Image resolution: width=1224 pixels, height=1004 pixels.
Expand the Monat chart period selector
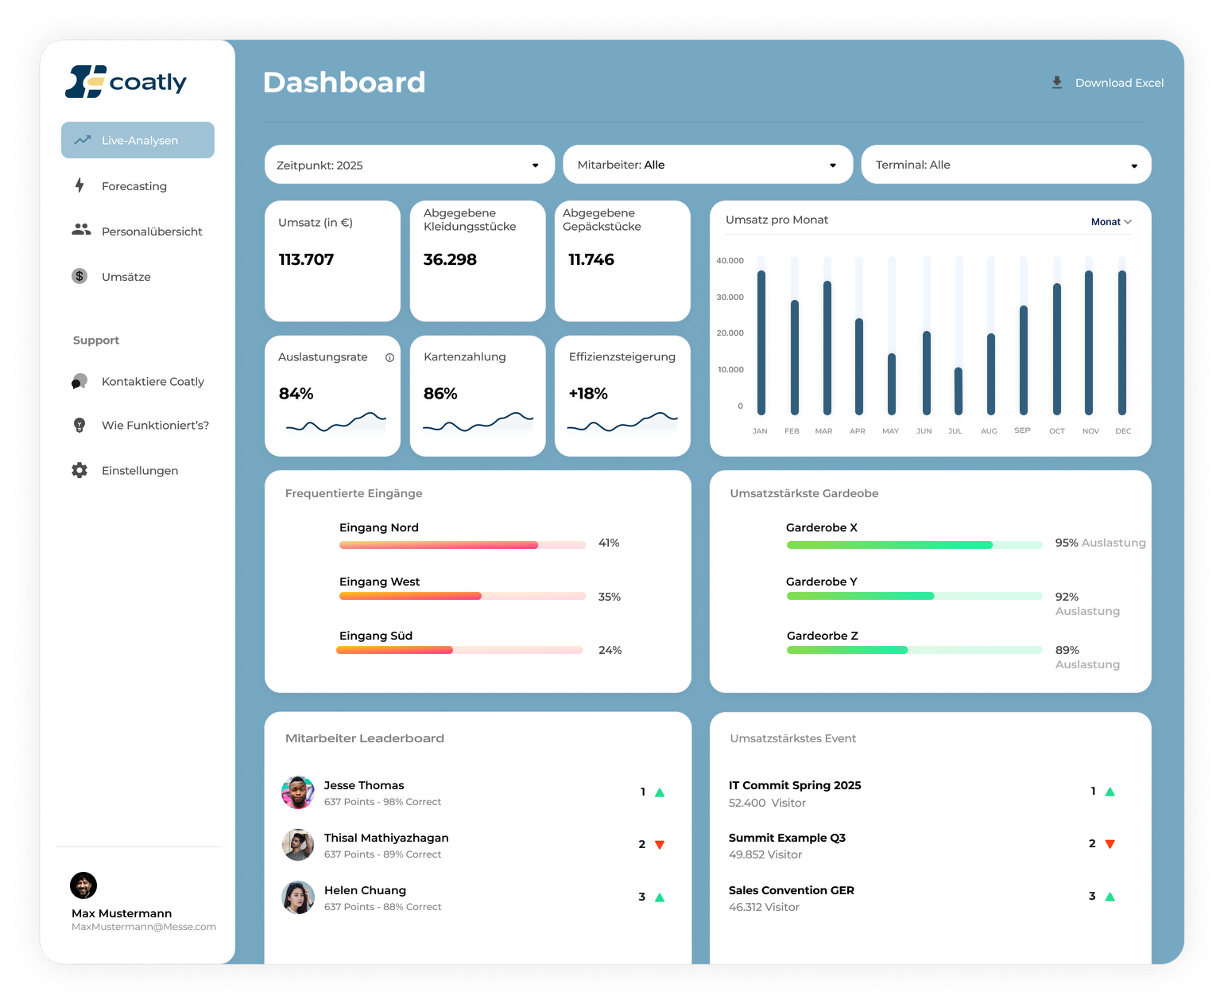tap(1110, 222)
